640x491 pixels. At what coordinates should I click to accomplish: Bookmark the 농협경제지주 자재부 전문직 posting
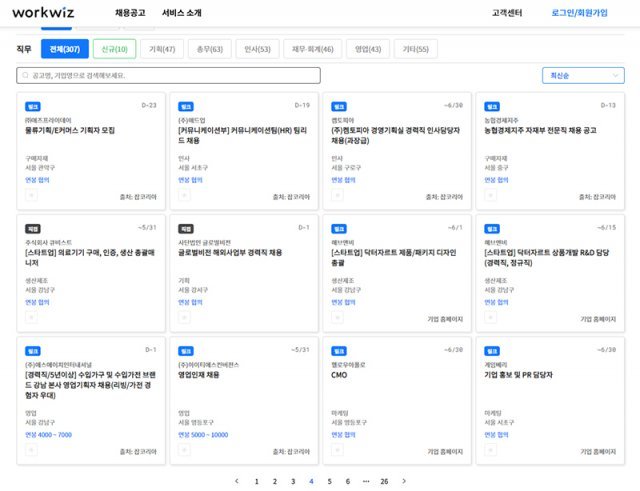pyautogui.click(x=490, y=195)
